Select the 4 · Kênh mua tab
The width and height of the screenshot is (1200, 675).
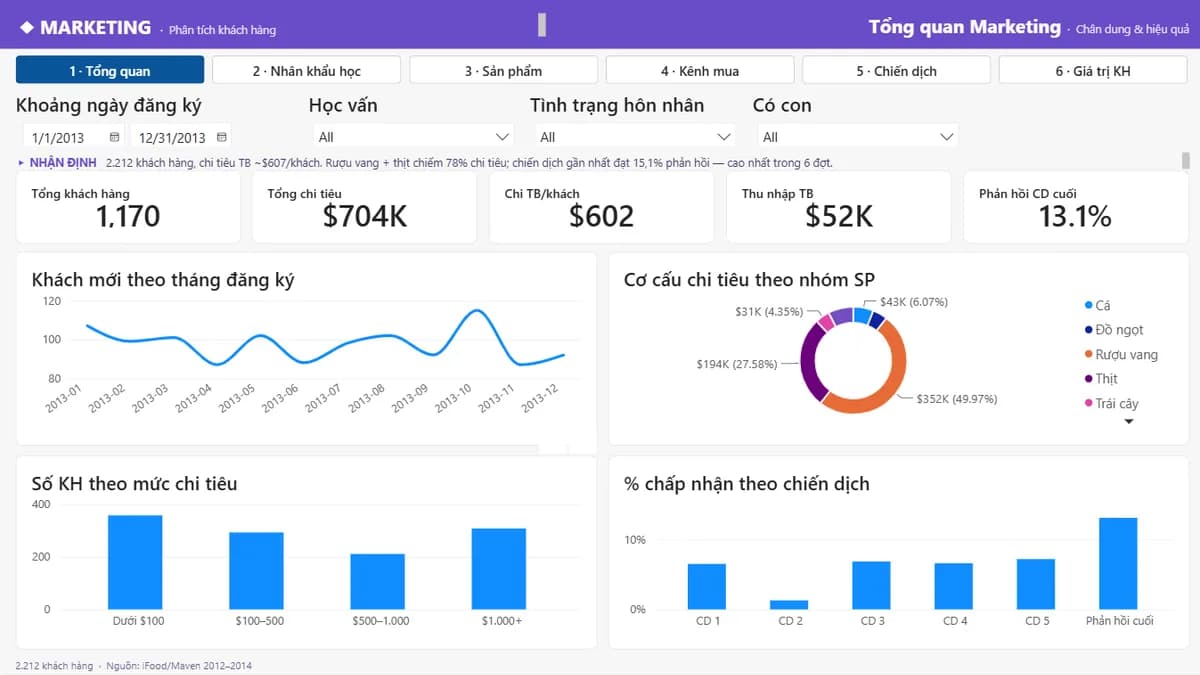click(x=700, y=70)
